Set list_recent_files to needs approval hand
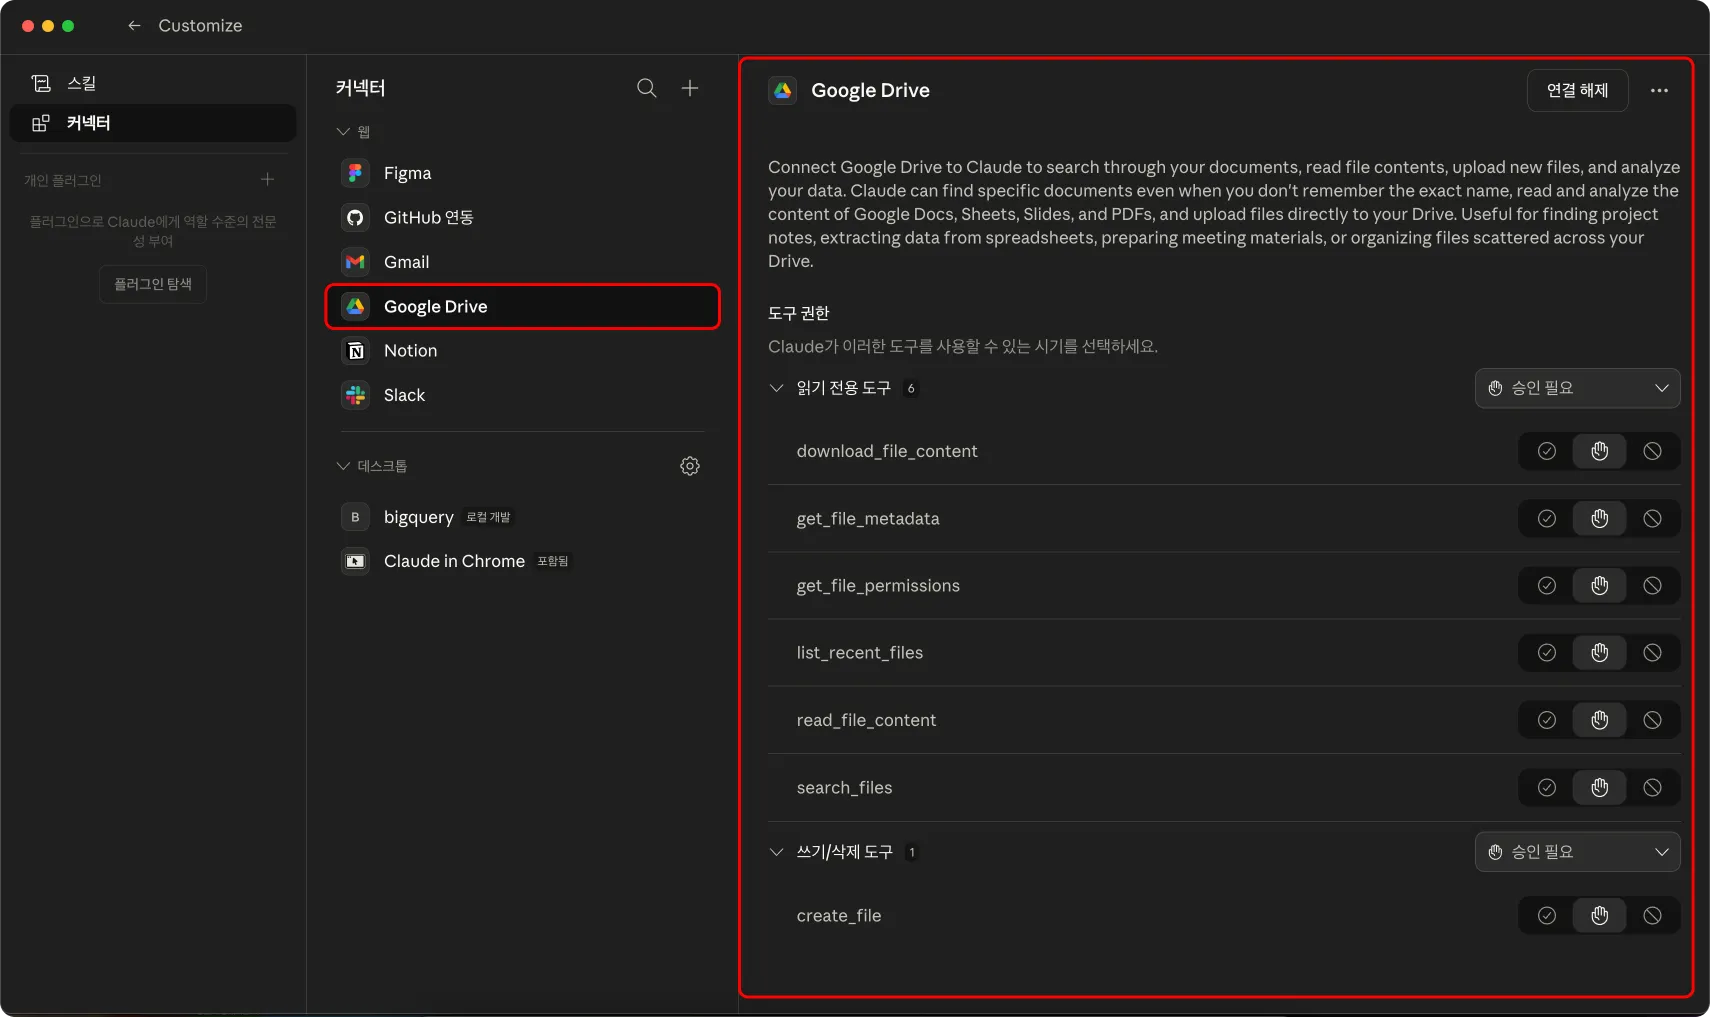The width and height of the screenshot is (1710, 1017). 1599,652
